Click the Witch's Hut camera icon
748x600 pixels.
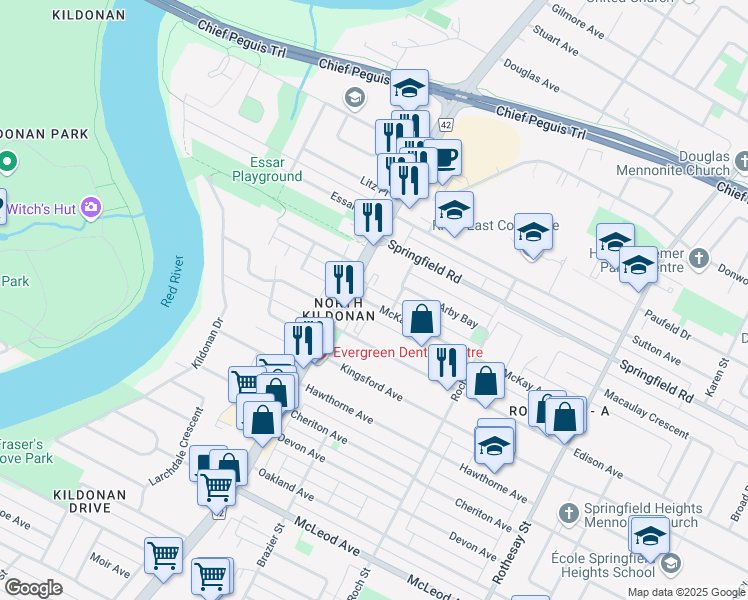tap(91, 208)
